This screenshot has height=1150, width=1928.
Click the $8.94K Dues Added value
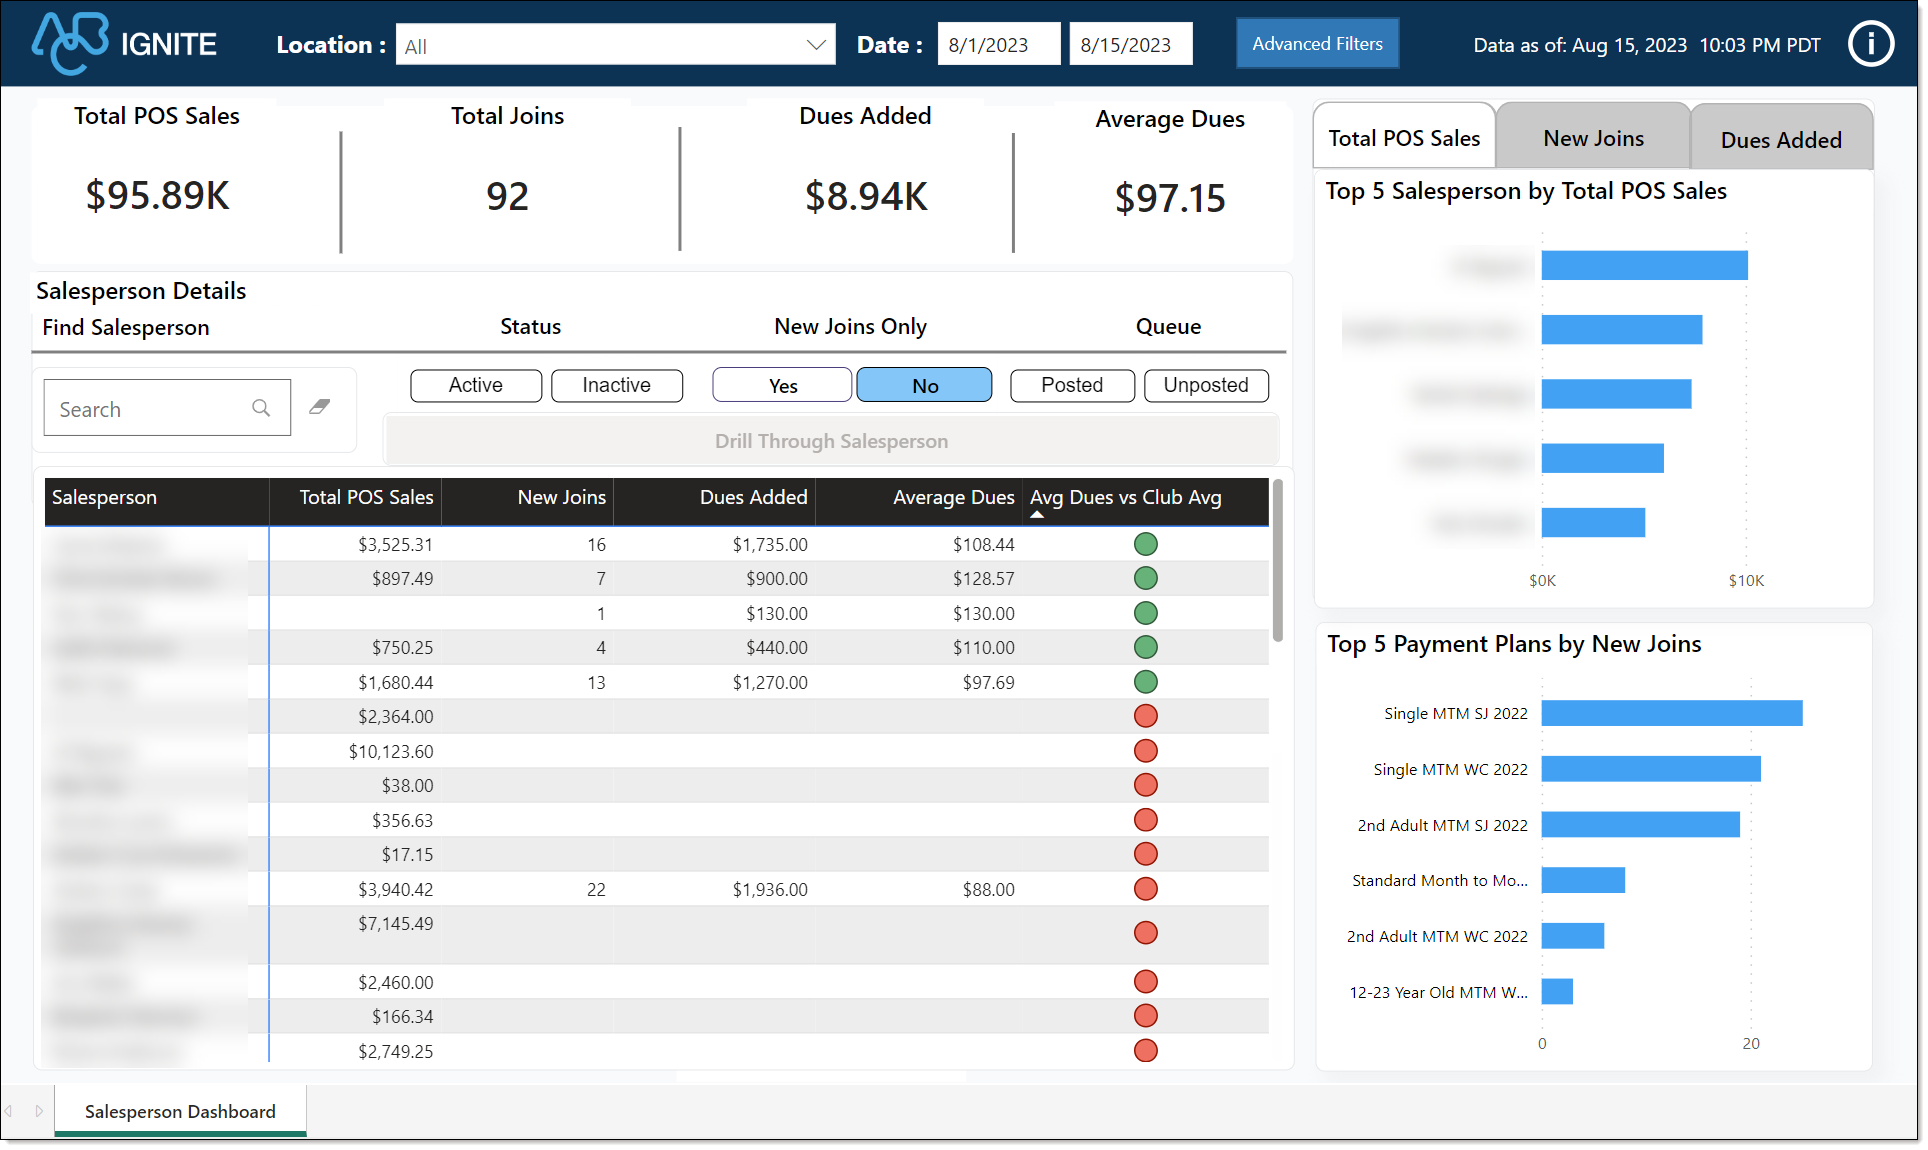[x=866, y=197]
